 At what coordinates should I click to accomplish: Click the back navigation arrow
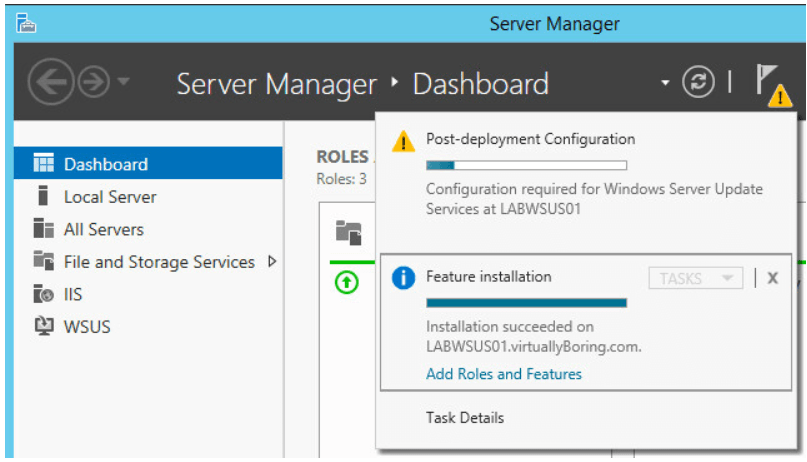pyautogui.click(x=50, y=82)
